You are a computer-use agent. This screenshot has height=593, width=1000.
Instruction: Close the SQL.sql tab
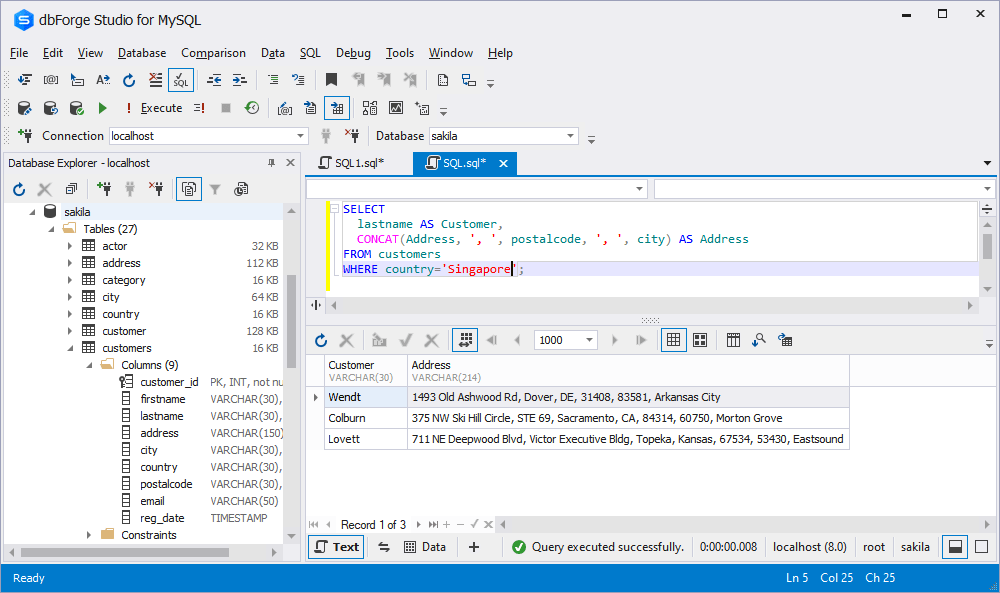pos(504,164)
